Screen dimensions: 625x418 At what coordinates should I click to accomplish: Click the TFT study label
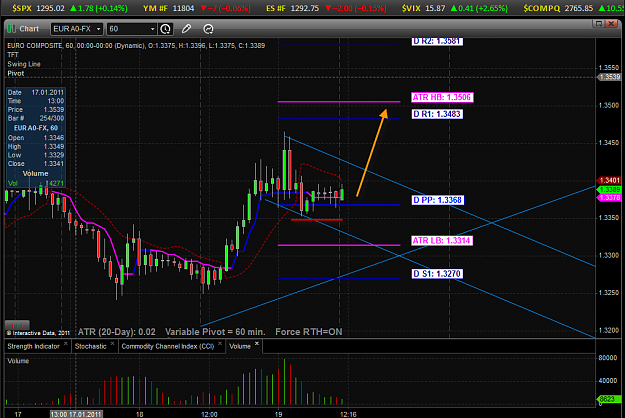point(13,55)
